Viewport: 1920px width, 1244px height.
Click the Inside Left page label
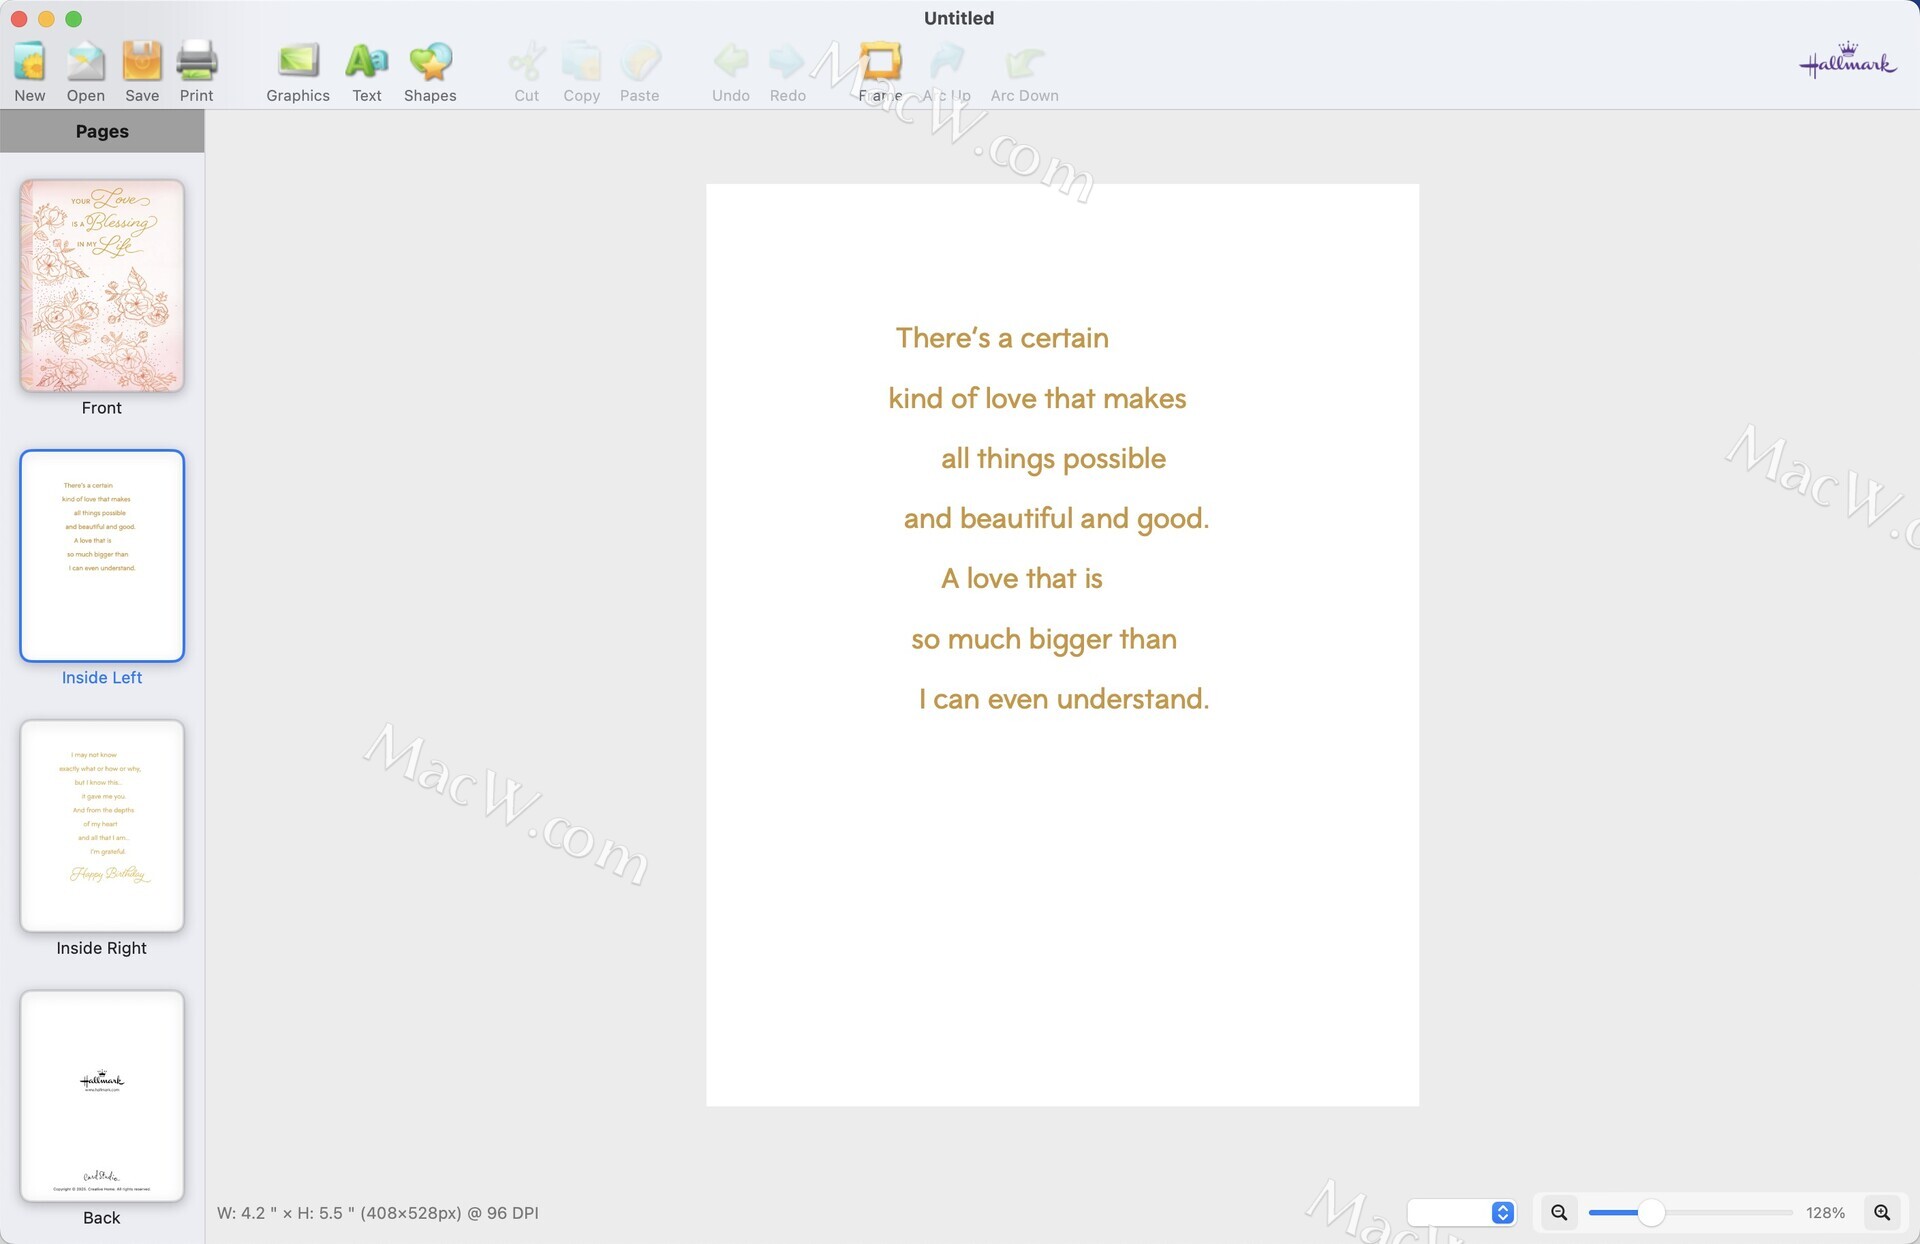tap(102, 677)
